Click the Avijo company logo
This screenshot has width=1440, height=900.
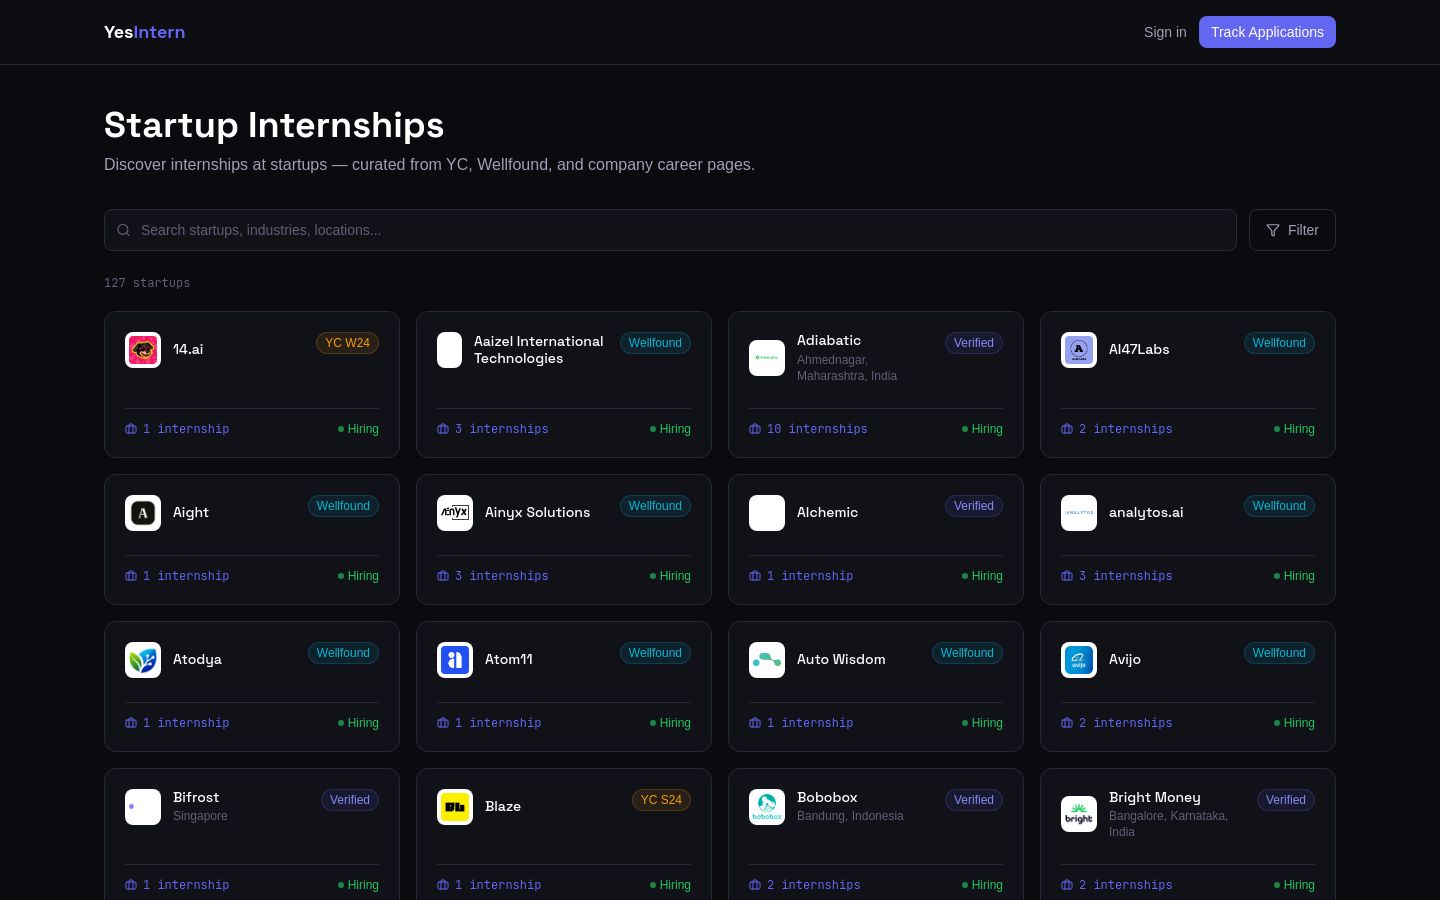click(1079, 660)
